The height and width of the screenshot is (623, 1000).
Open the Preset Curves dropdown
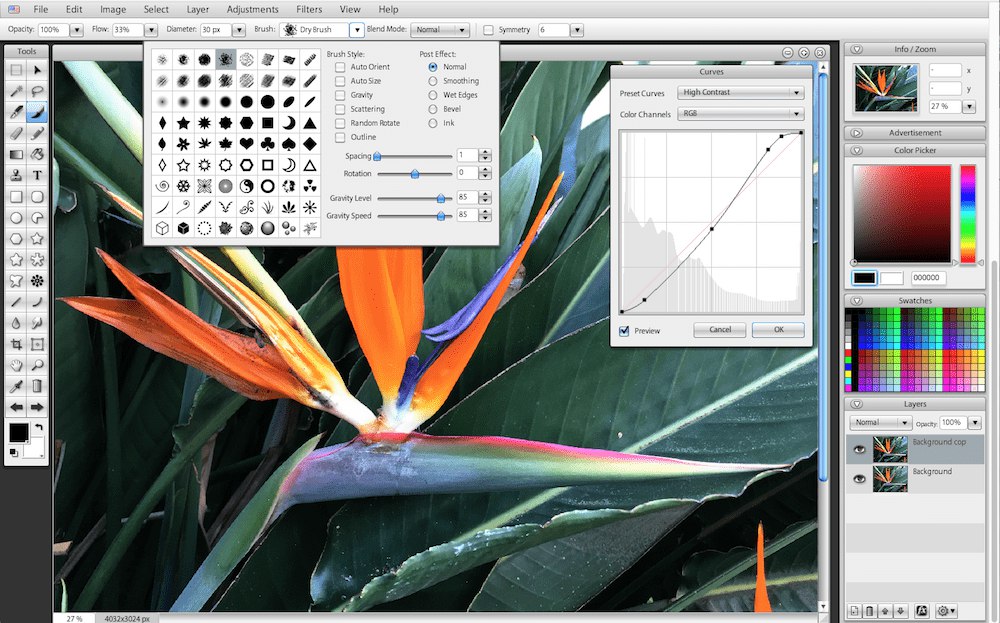pyautogui.click(x=740, y=92)
